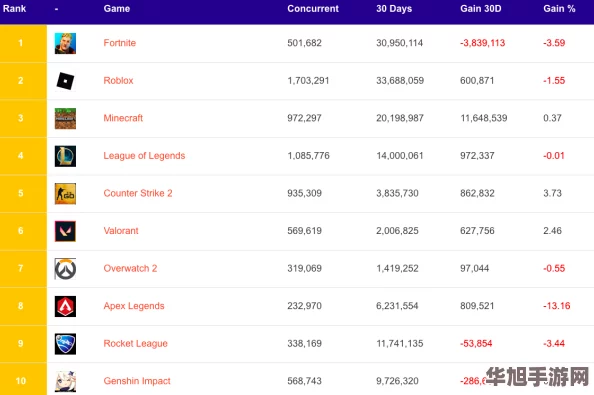Follow the League of Legends link
The height and width of the screenshot is (395, 594).
[144, 156]
